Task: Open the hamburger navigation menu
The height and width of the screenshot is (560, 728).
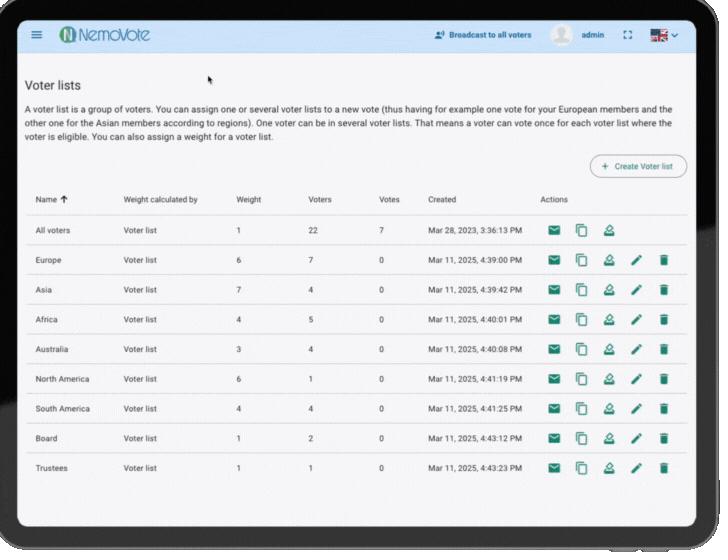Action: [37, 35]
